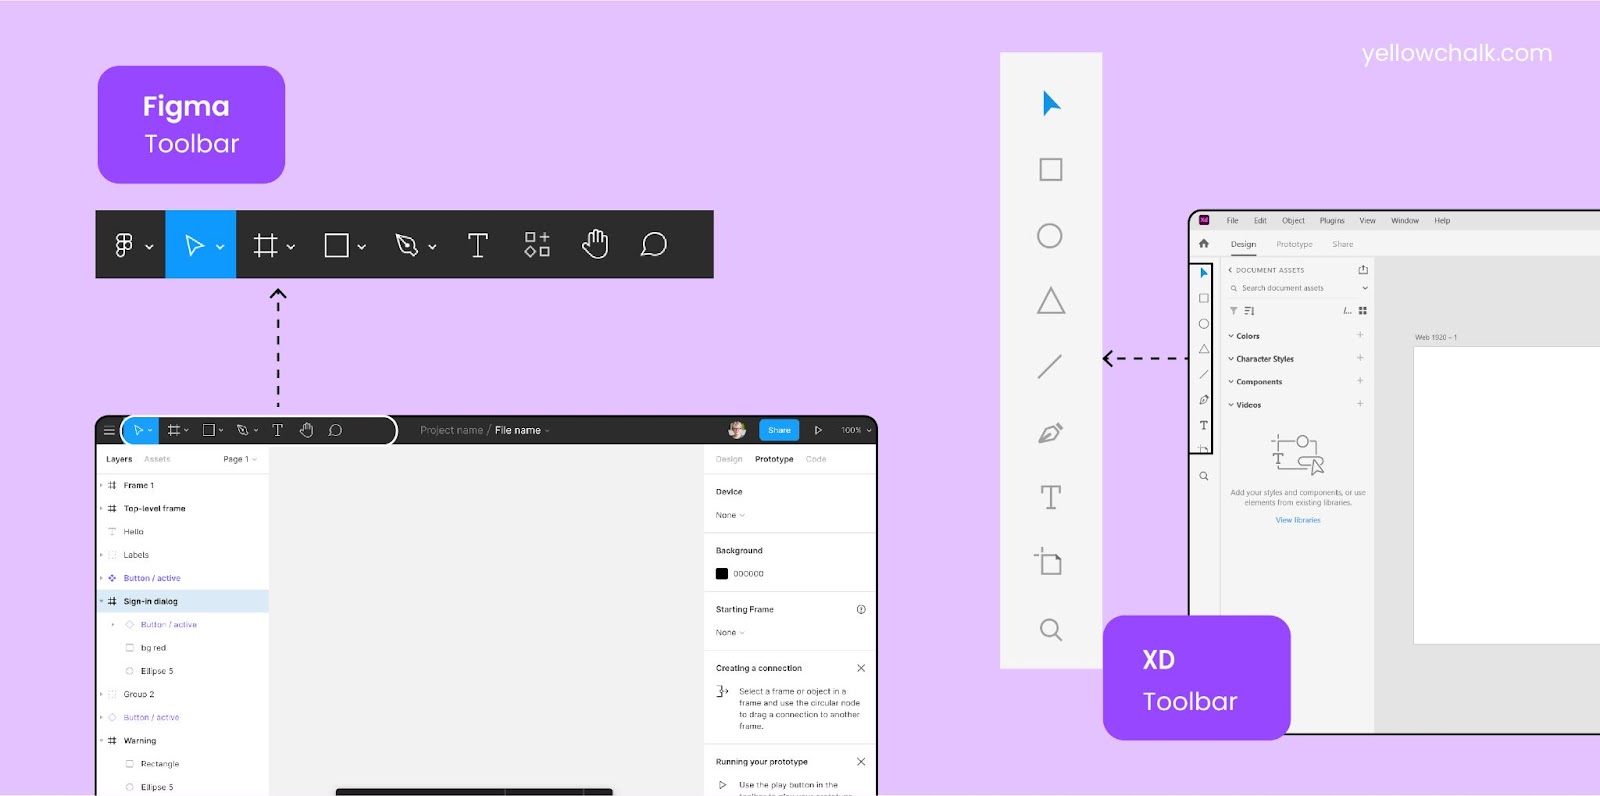Select the Move tool in the enlarged Figma toolbar
The image size is (1600, 796).
(194, 245)
